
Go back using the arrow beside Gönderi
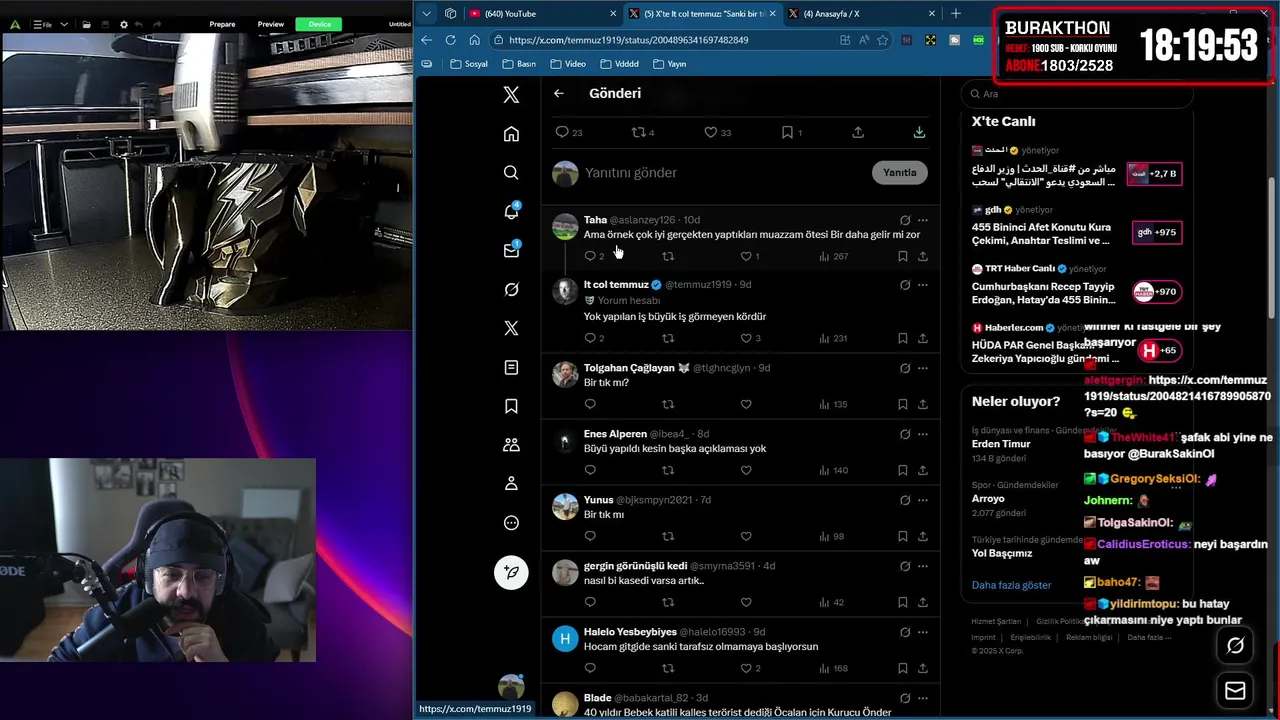pyautogui.click(x=559, y=93)
